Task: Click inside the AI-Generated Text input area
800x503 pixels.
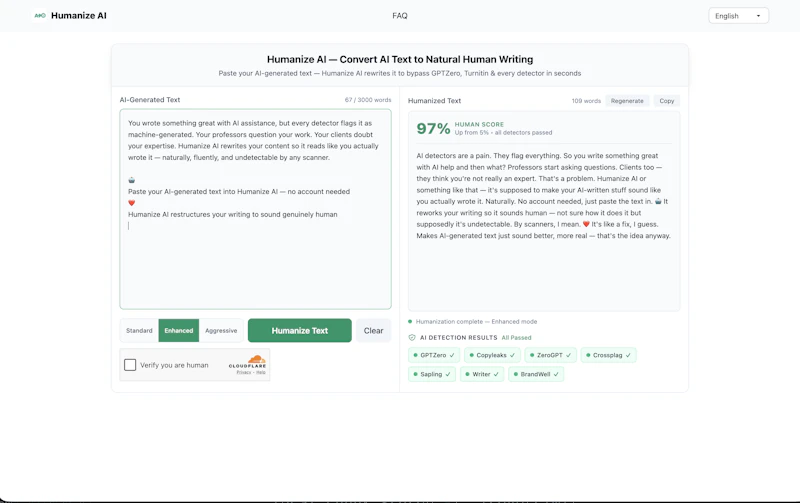Action: pyautogui.click(x=255, y=209)
